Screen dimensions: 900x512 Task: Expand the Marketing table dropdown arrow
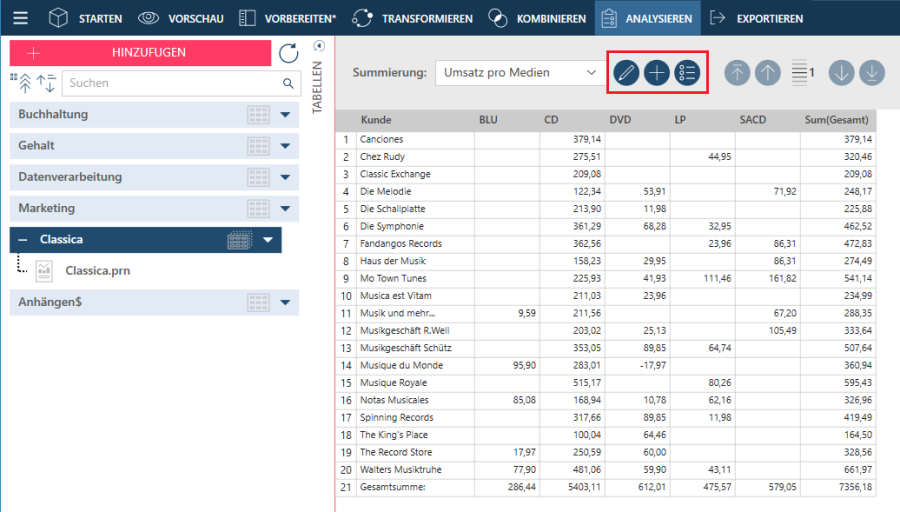pos(285,209)
